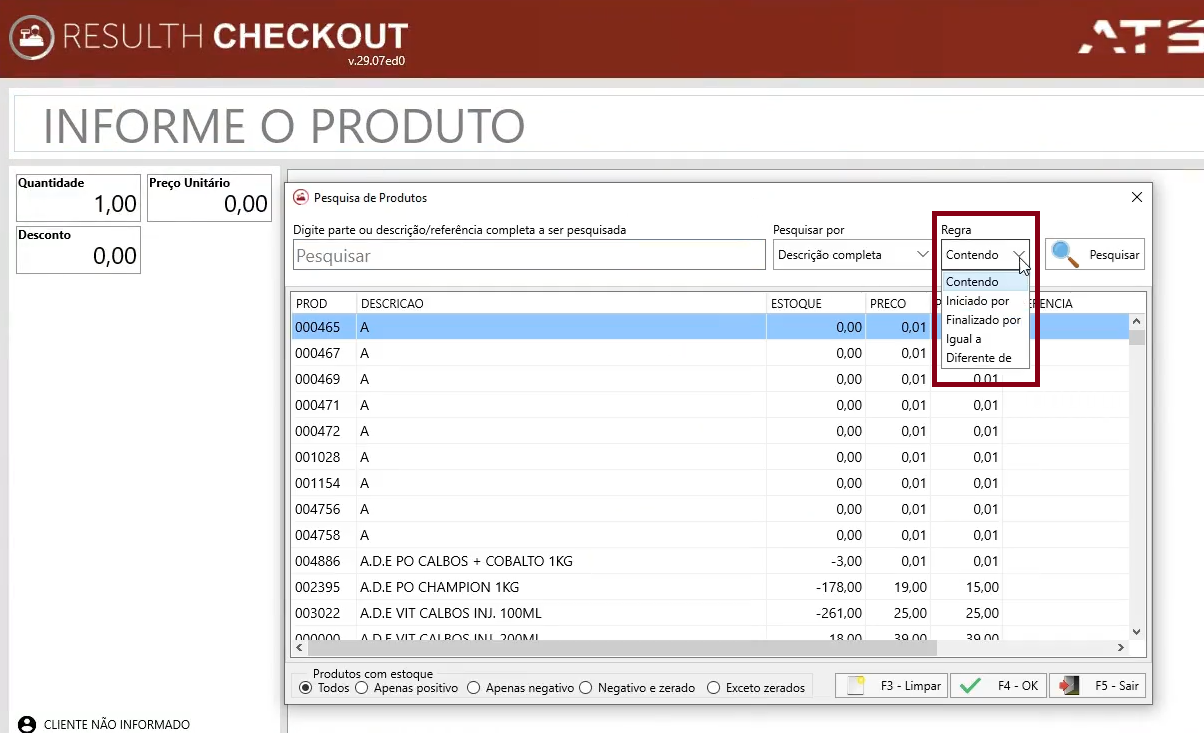This screenshot has height=733, width=1204.
Task: Click the horizontal scrollbar of the product list
Action: 710,648
